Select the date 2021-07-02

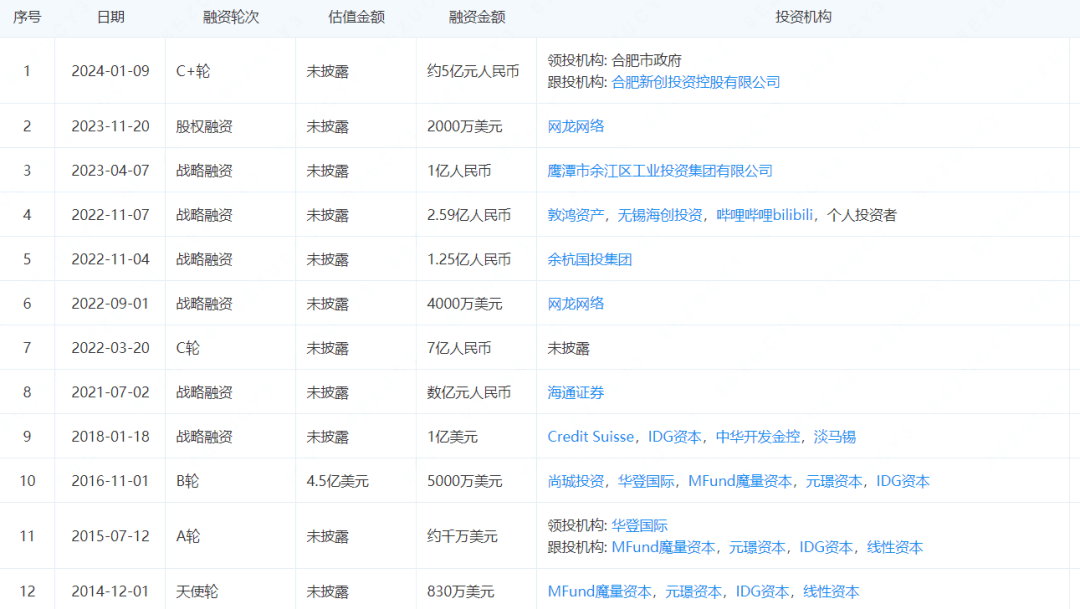tap(110, 392)
